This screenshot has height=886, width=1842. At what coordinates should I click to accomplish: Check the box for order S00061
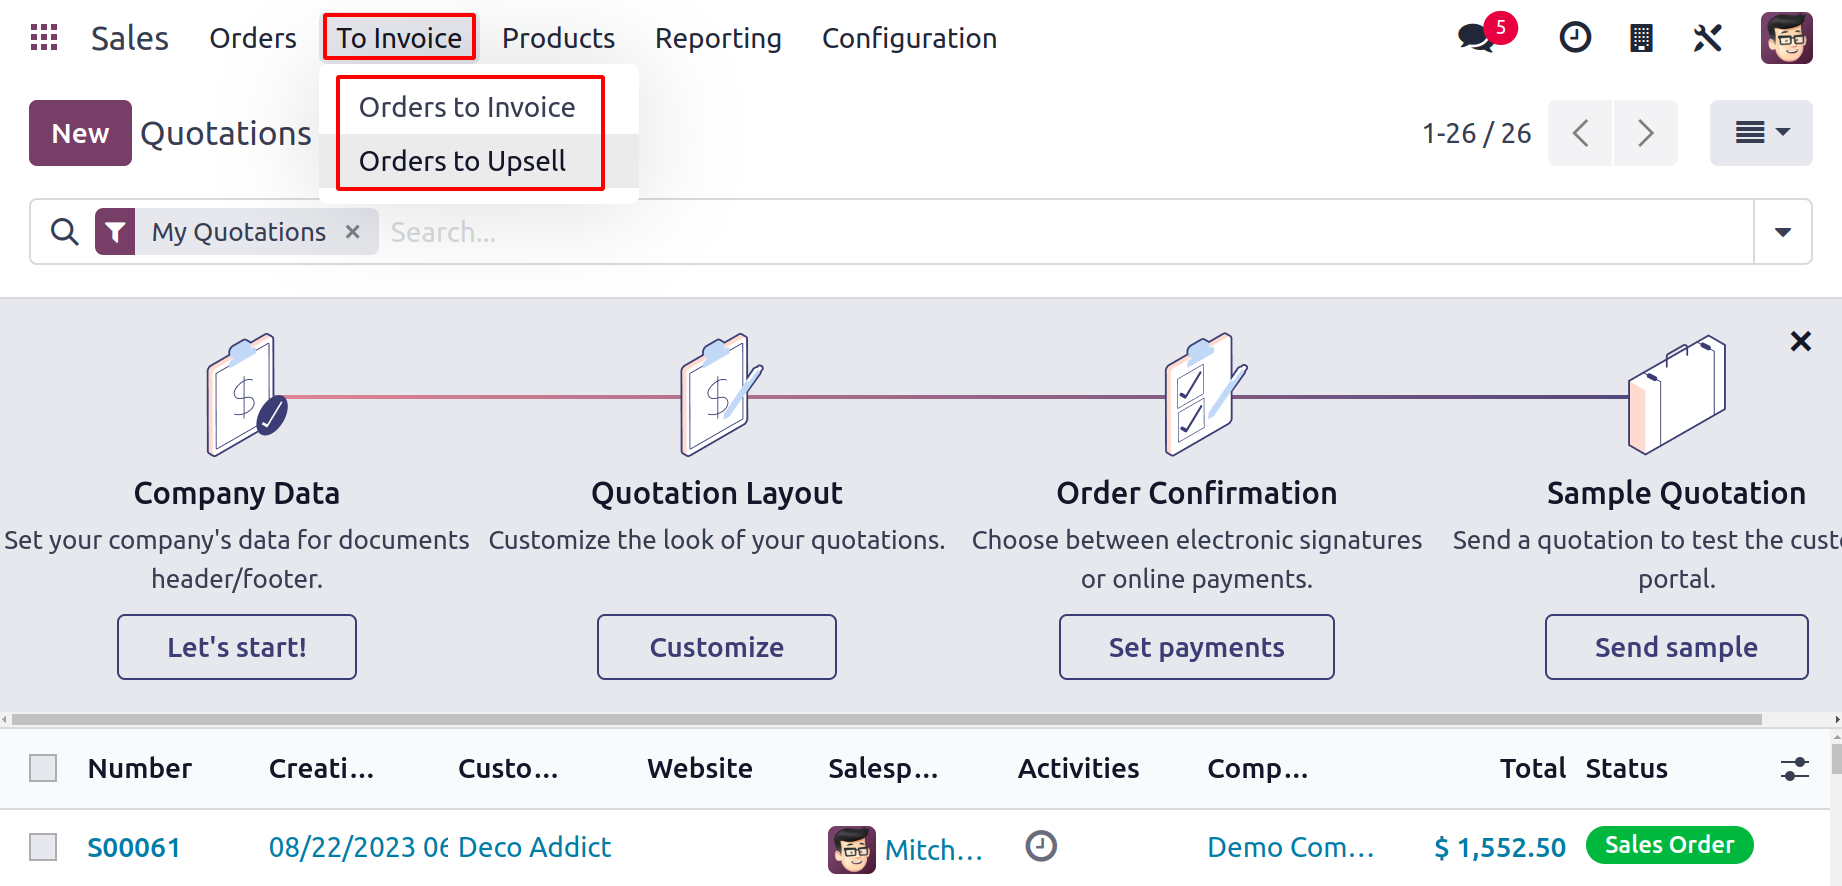[43, 847]
